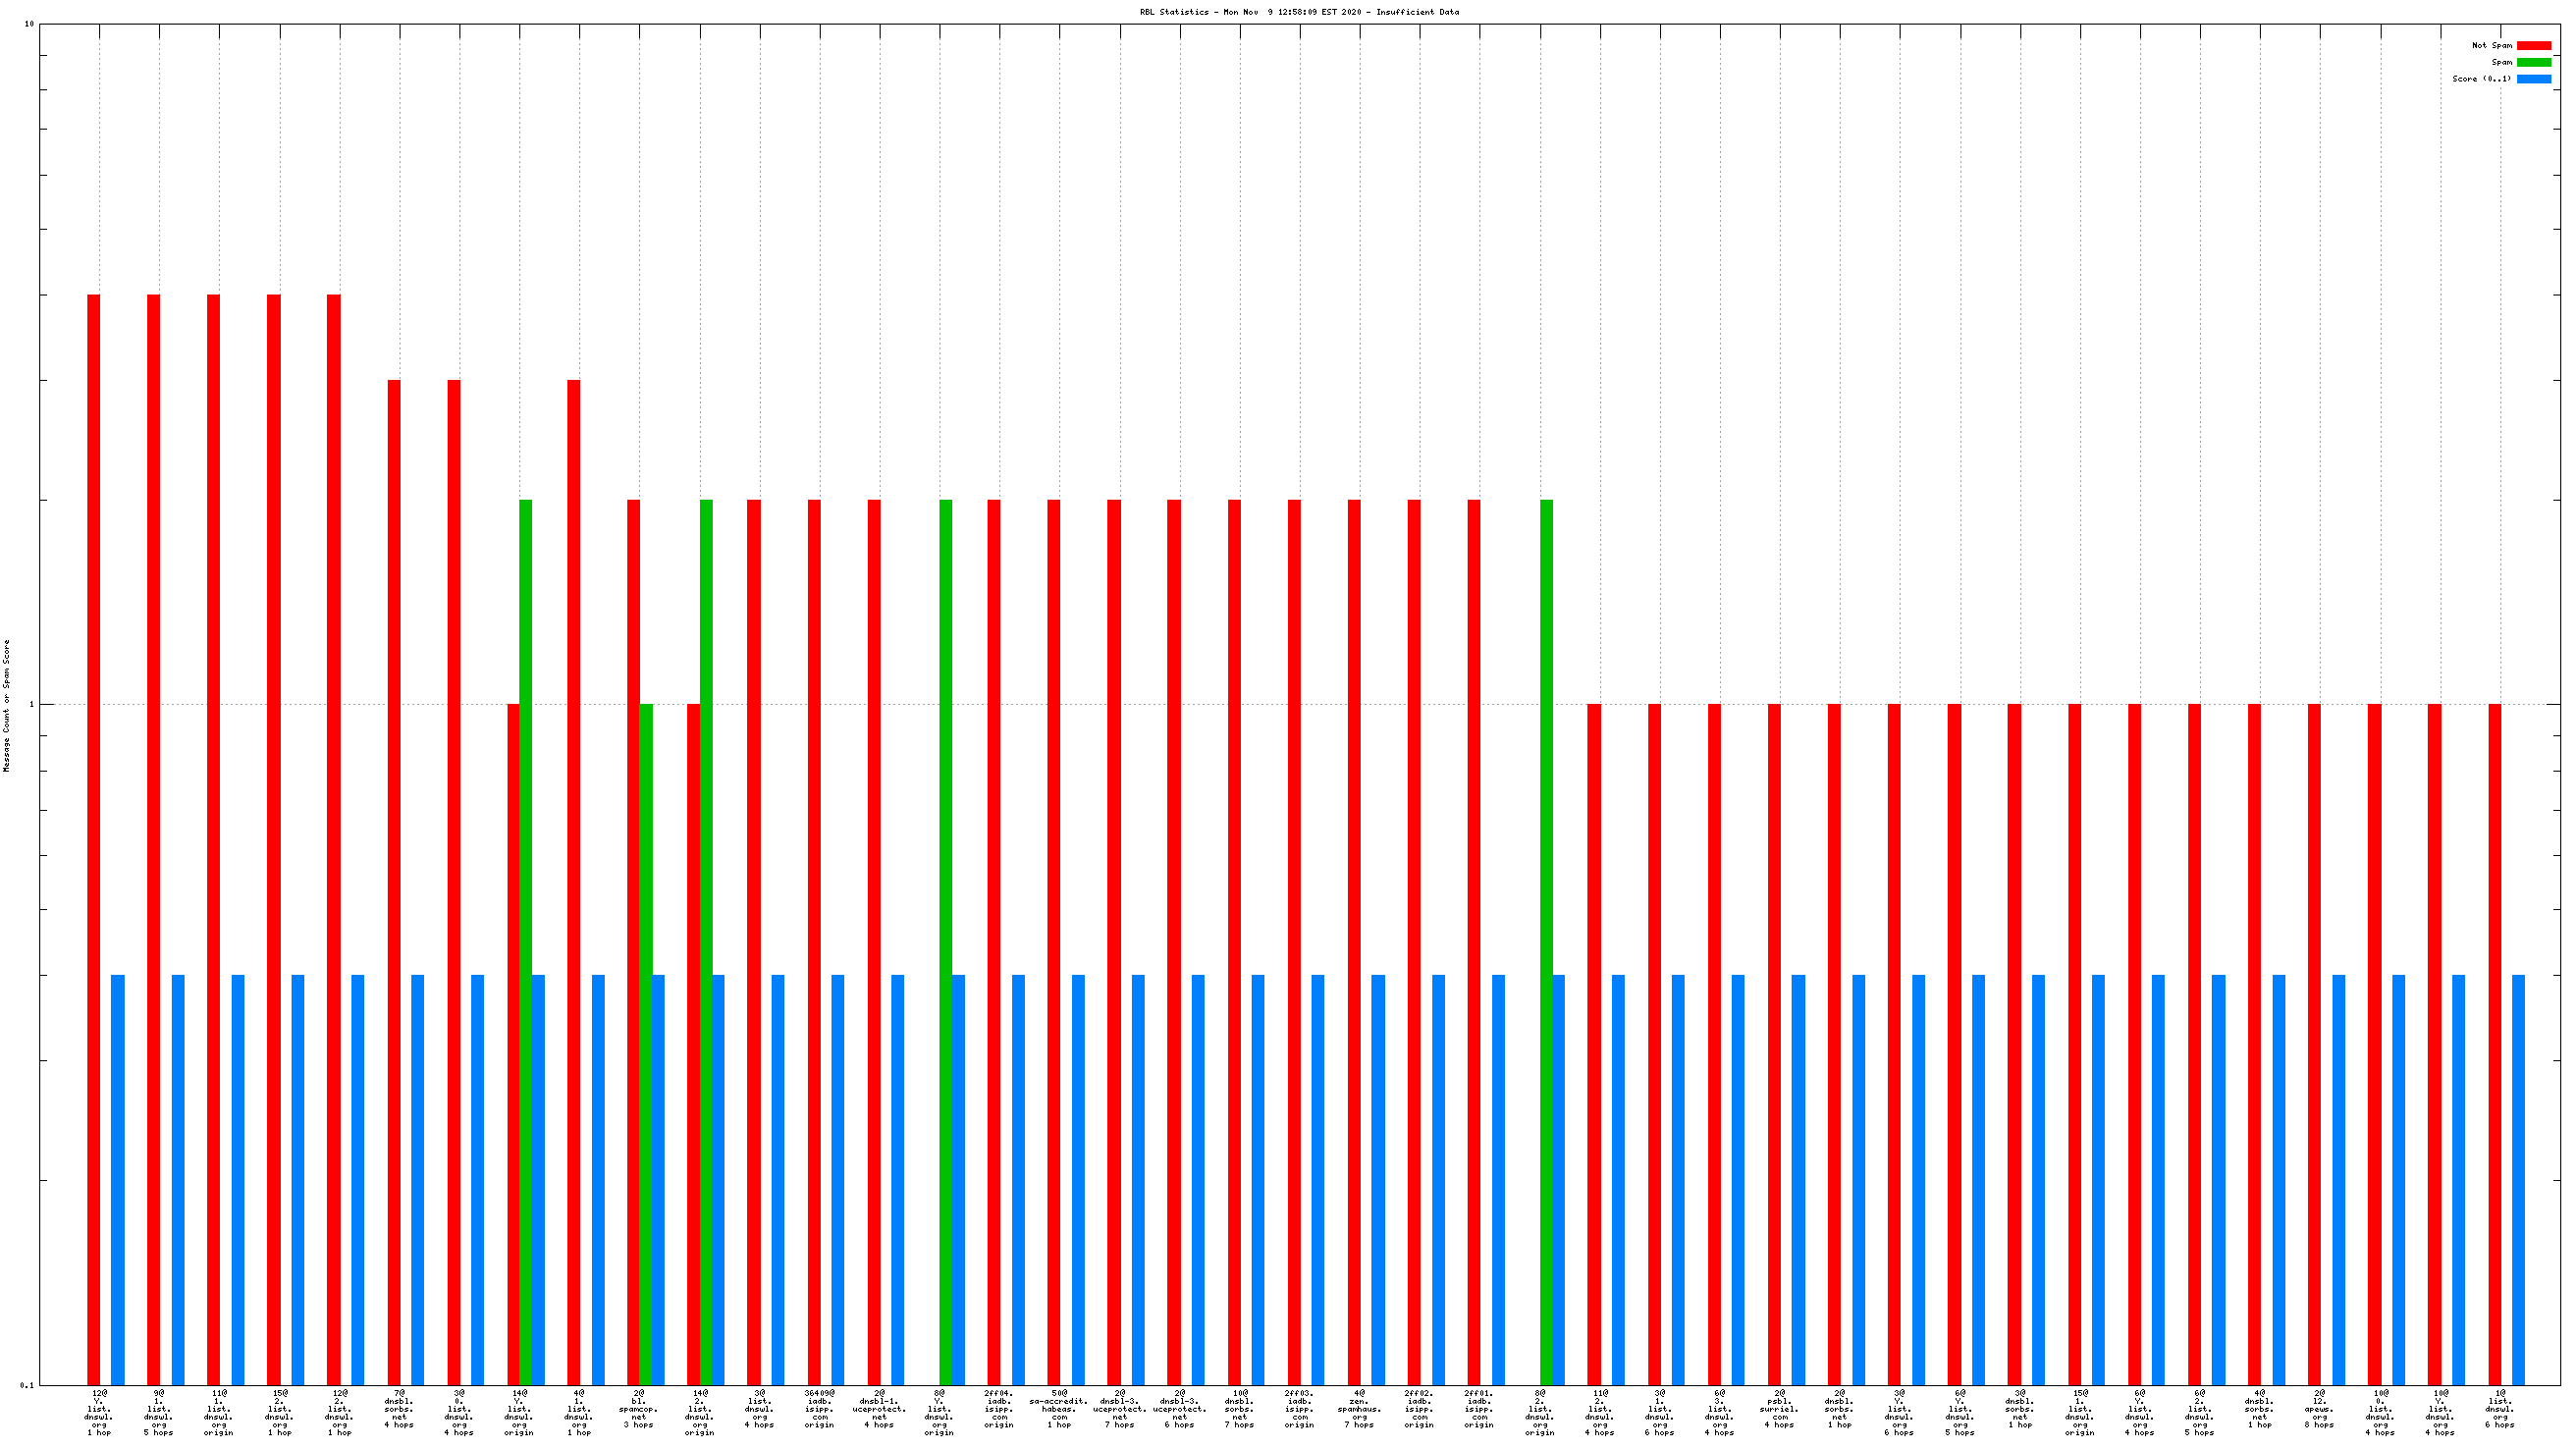
Task: Click the zen.spamhaus.org 7 hops label
Action: click(1359, 1408)
